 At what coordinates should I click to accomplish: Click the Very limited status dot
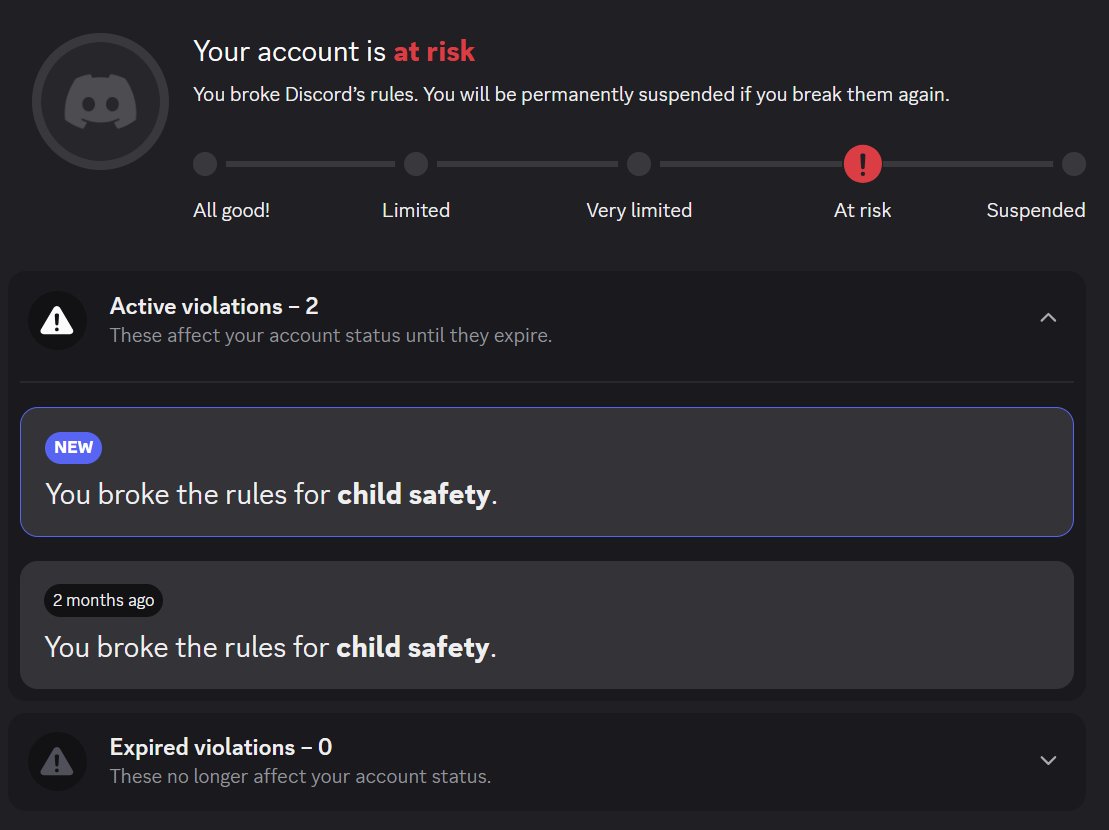point(639,164)
